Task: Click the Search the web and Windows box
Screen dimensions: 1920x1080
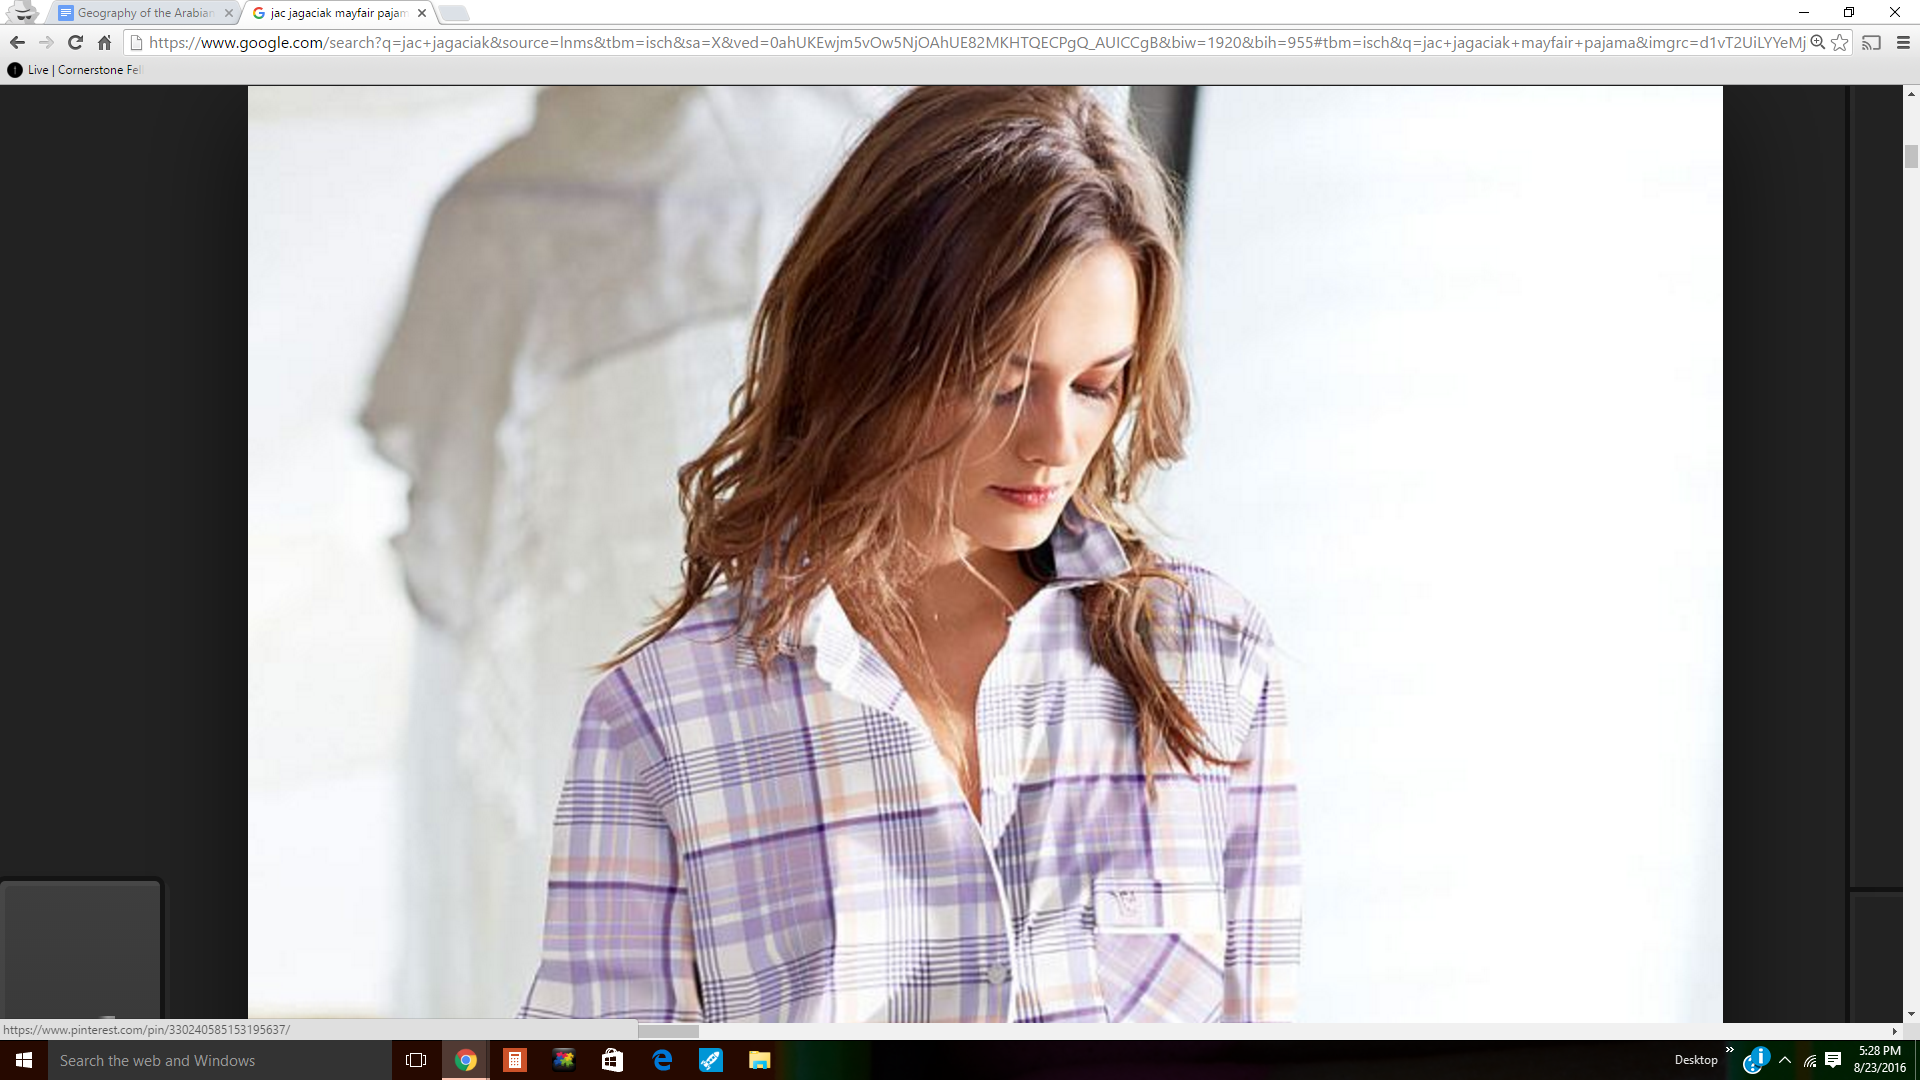Action: (x=220, y=1060)
